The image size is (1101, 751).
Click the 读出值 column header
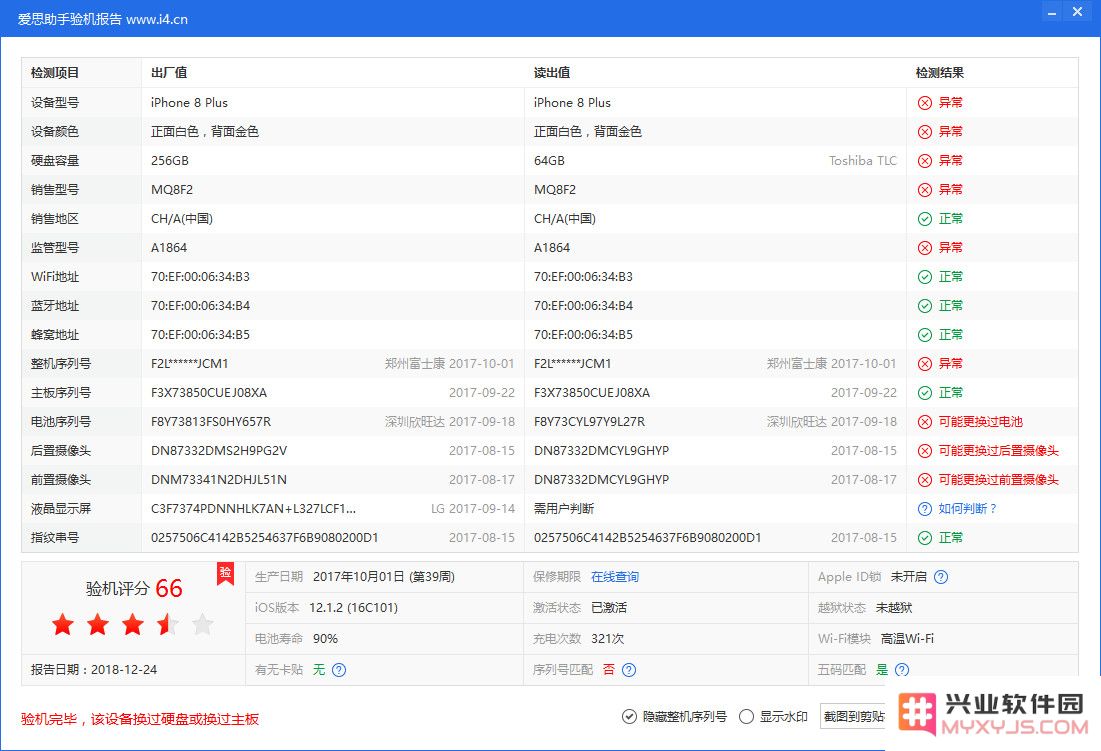tap(552, 73)
